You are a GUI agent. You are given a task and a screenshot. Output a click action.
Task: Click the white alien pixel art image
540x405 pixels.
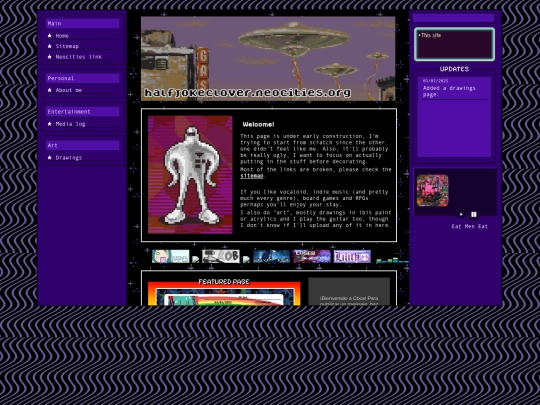point(190,175)
